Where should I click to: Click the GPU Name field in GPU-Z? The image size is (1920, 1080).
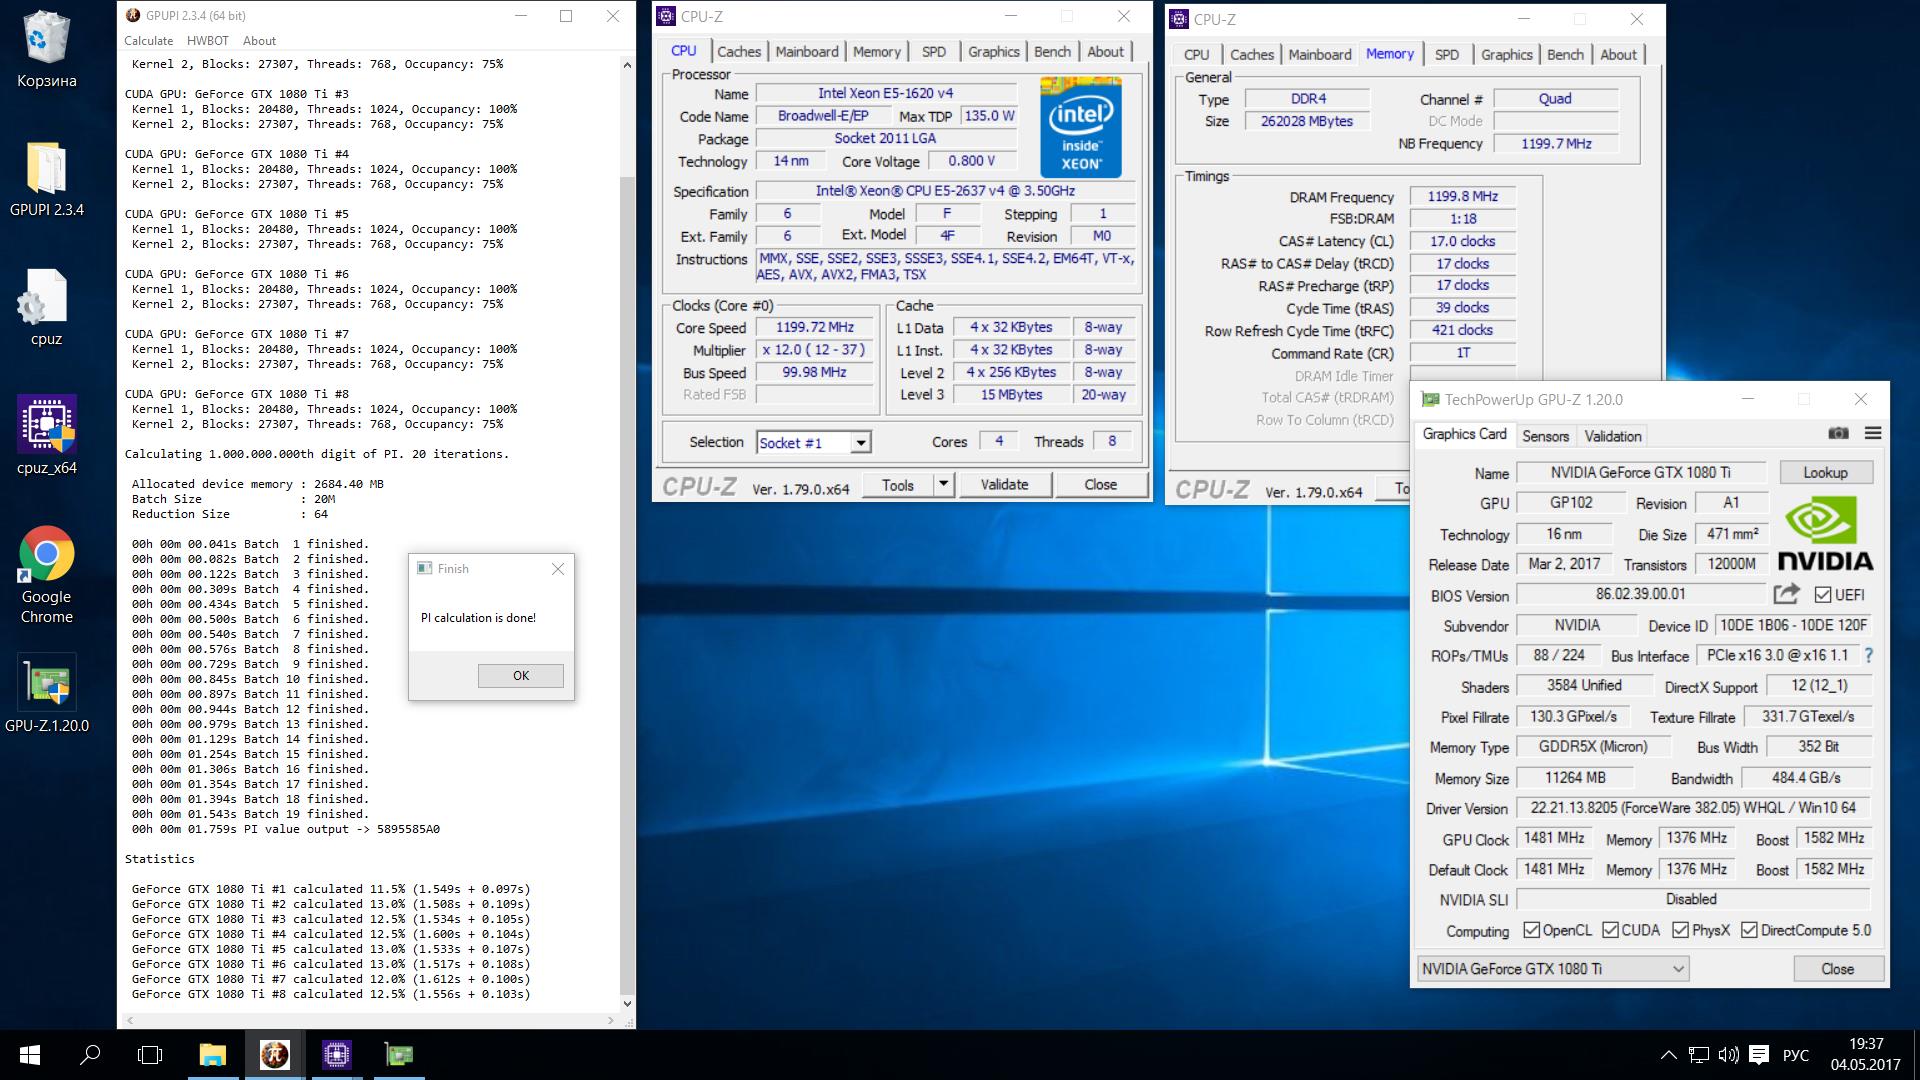[x=1640, y=472]
